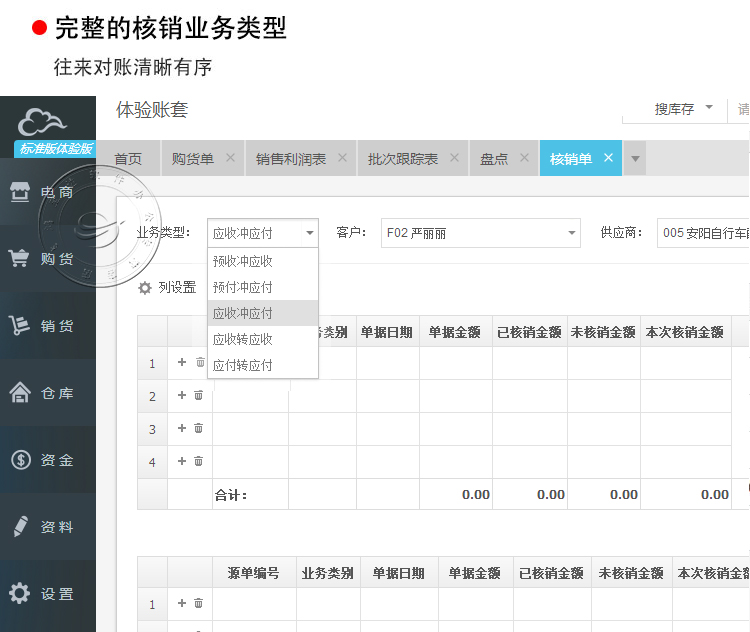Viewport: 750px width, 632px height.
Task: Expand the tab overflow arrow
Action: (x=635, y=159)
